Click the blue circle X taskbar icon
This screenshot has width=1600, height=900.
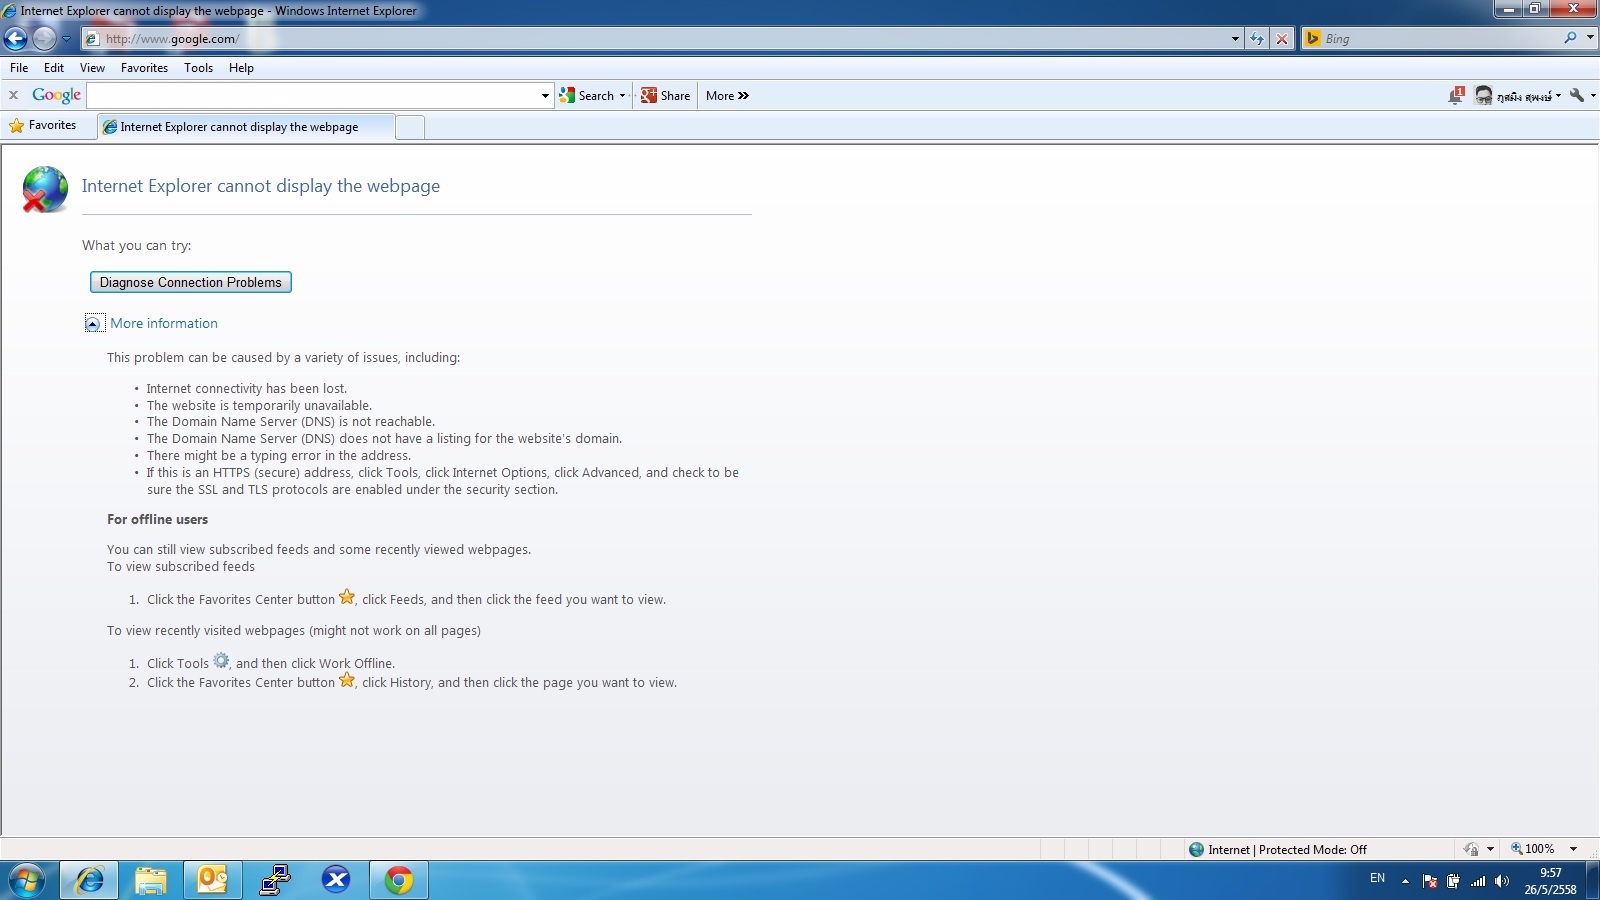coord(336,881)
